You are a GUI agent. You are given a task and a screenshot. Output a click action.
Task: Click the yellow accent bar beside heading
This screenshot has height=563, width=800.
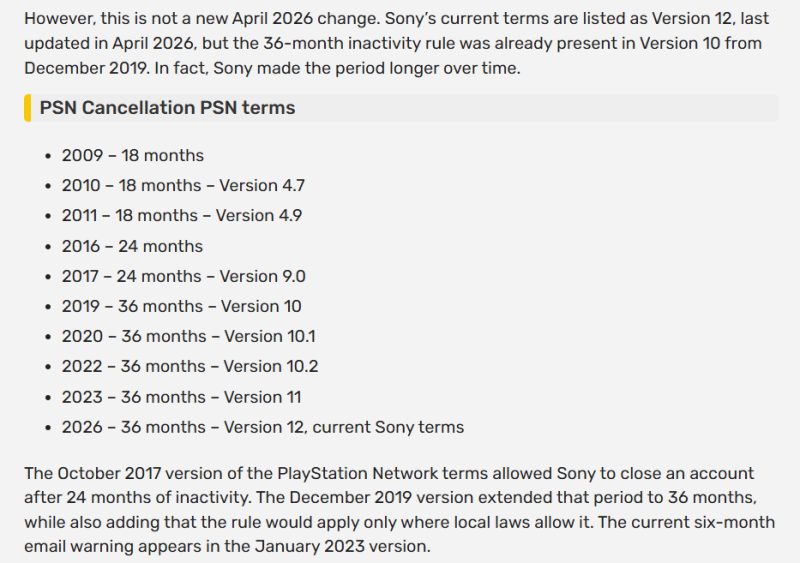point(28,108)
